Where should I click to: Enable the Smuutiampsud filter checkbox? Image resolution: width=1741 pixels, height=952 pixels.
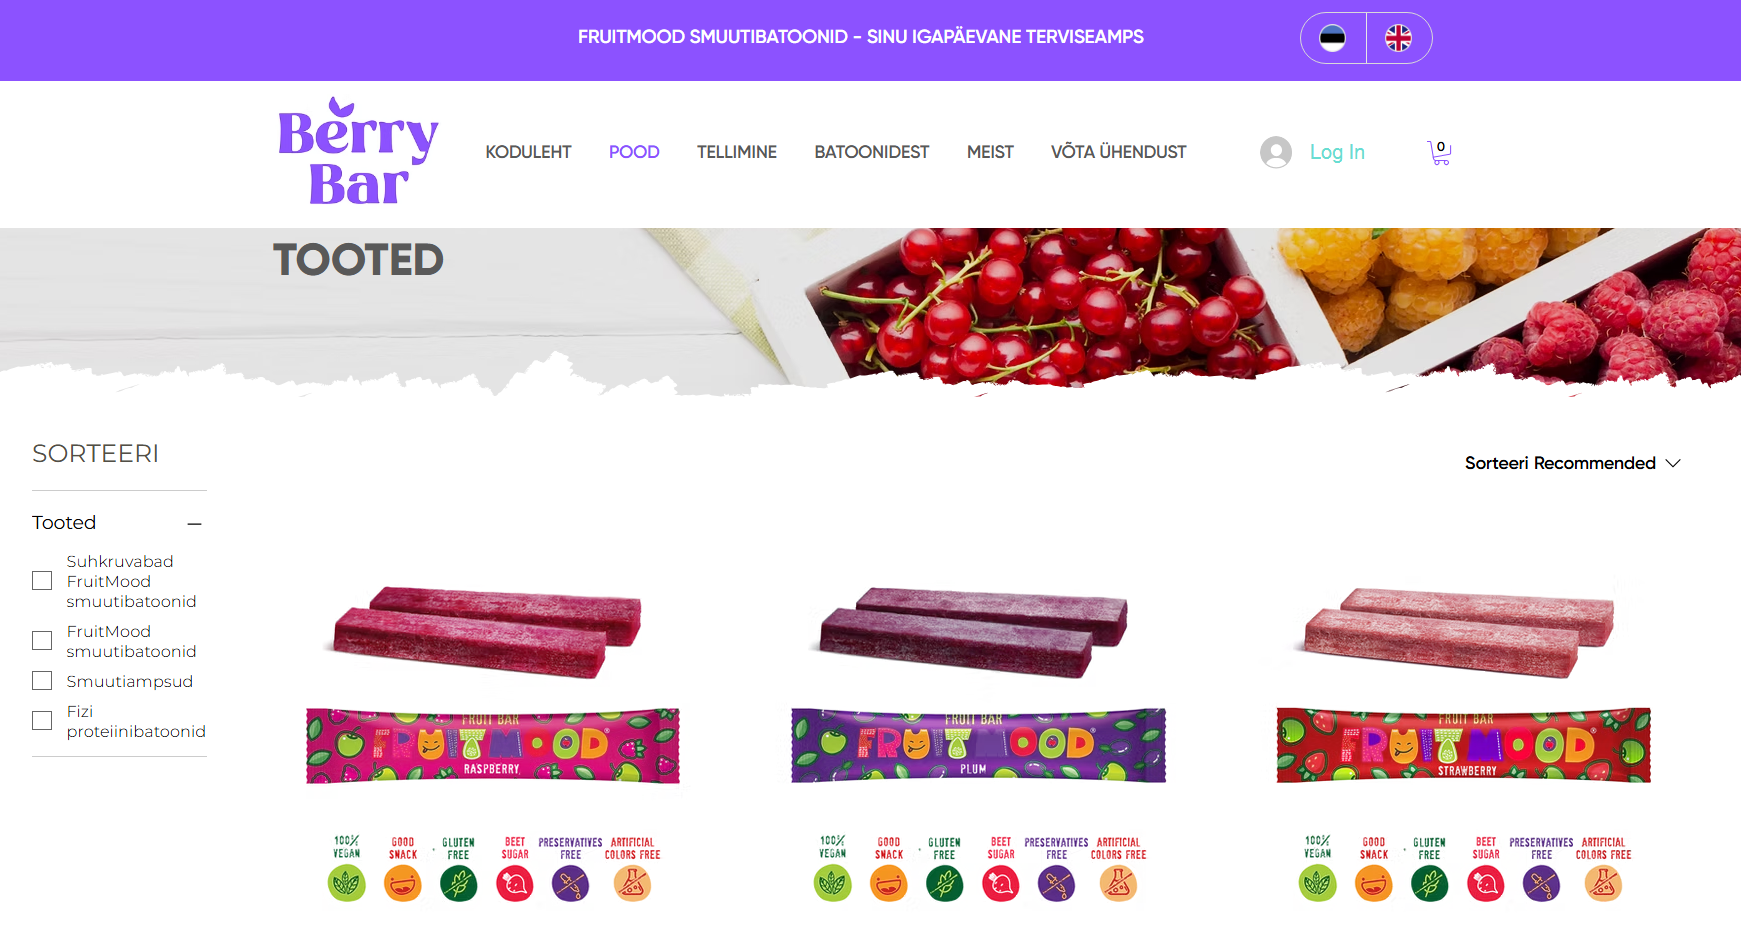pos(42,681)
